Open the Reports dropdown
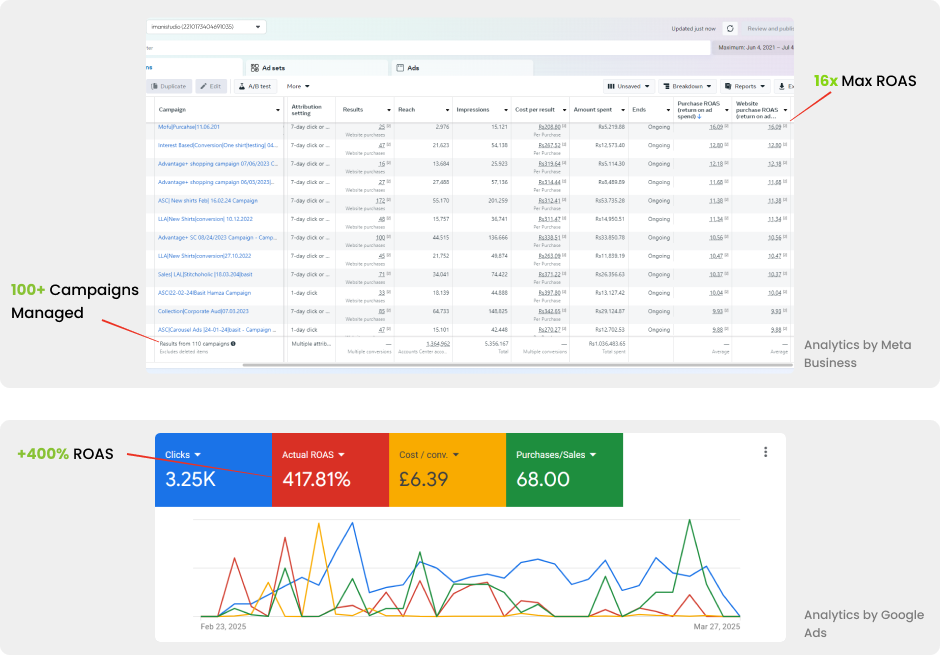The width and height of the screenshot is (940, 655). (745, 87)
